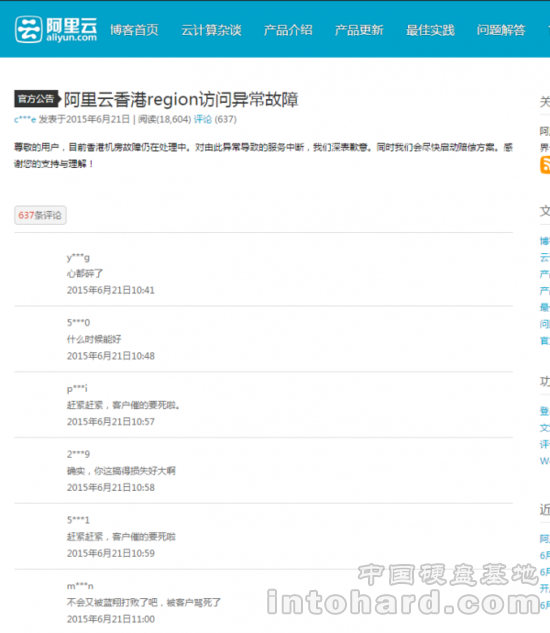Select commenter name 5***0
The height and width of the screenshot is (633, 550).
[78, 323]
